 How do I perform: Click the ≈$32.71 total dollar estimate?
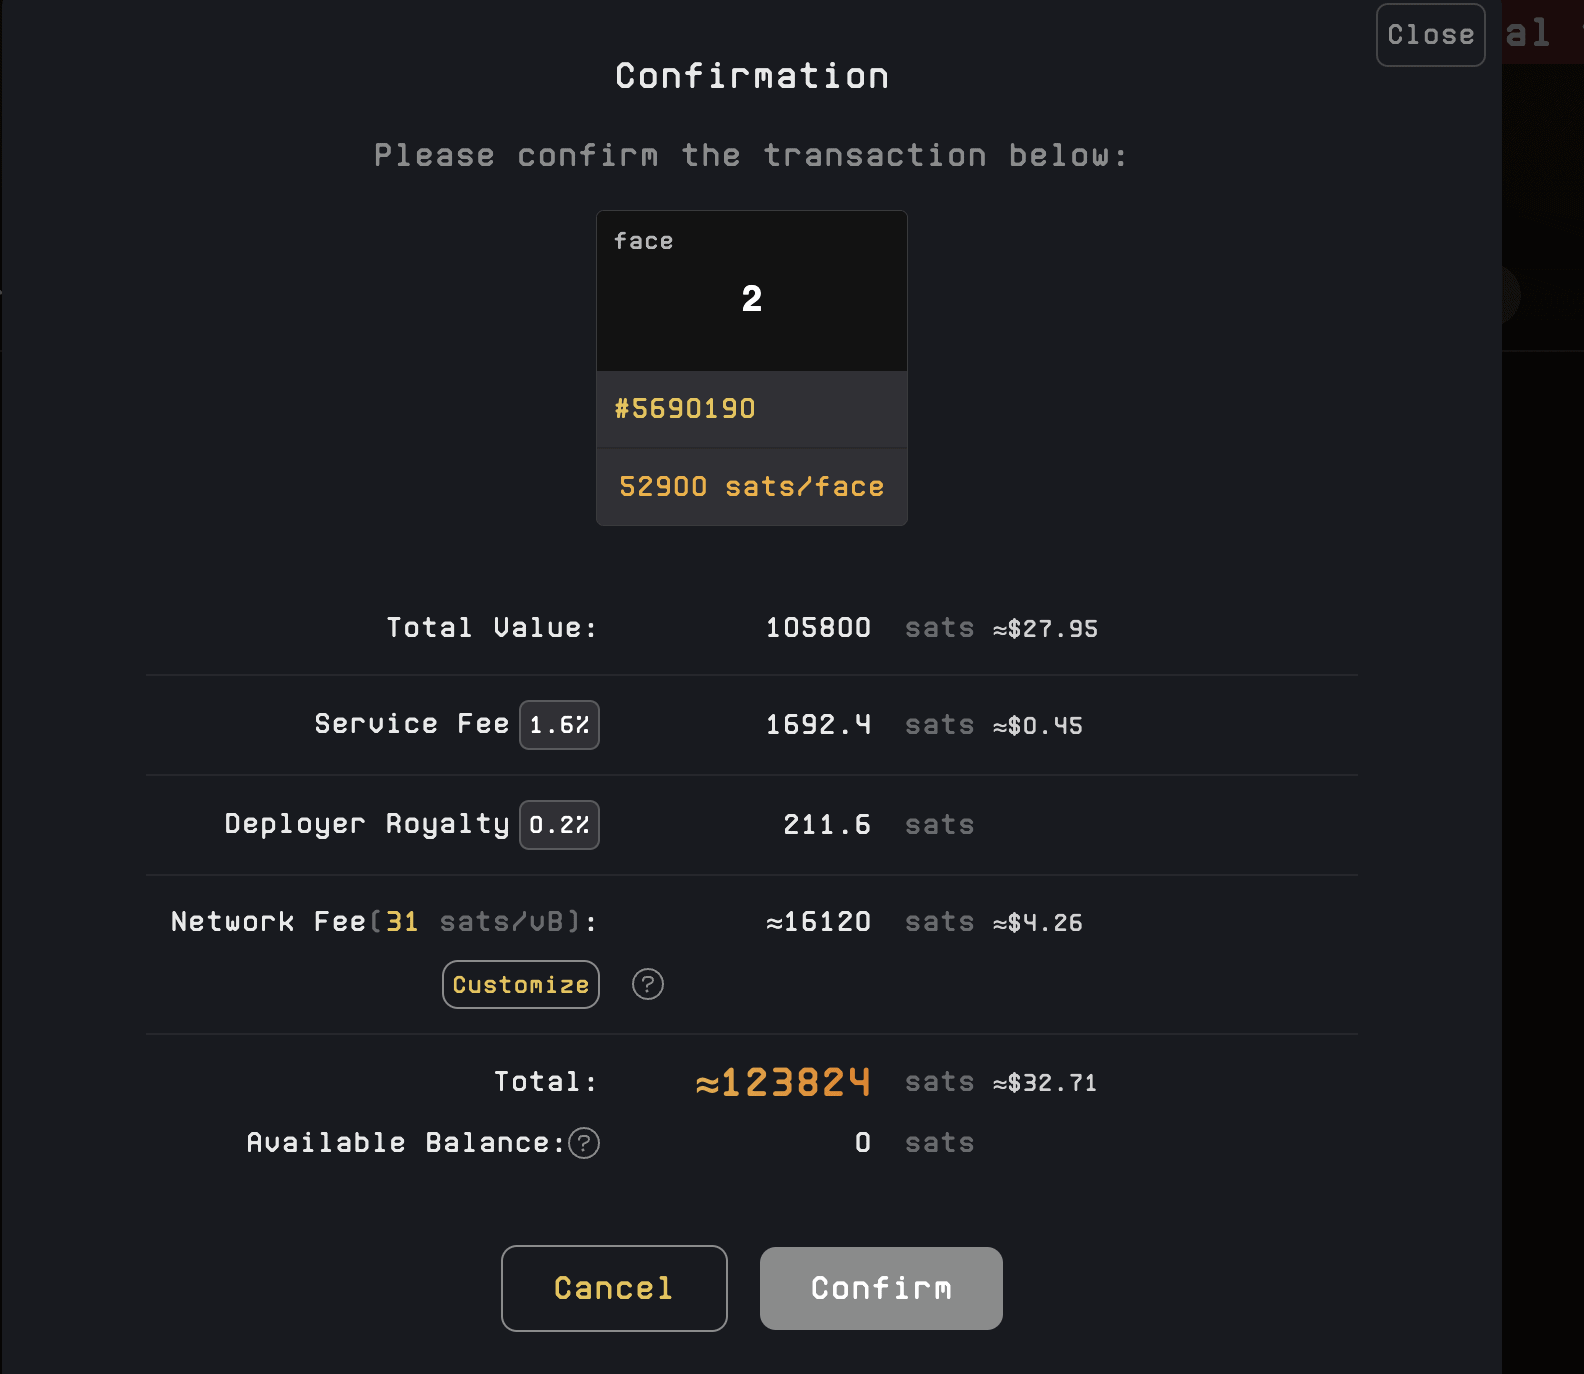pos(1045,1083)
